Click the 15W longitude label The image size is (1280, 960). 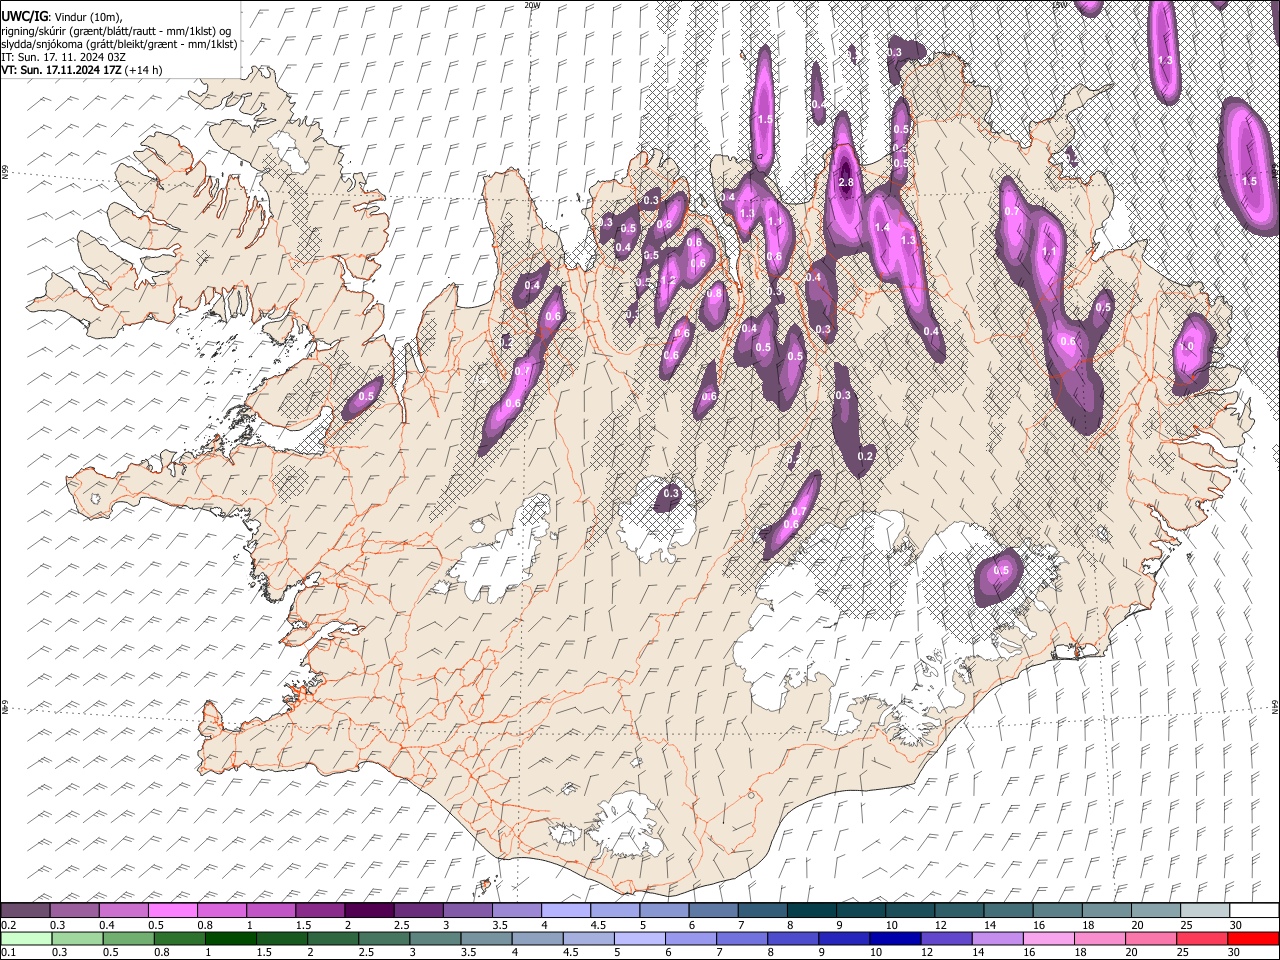pyautogui.click(x=1060, y=4)
